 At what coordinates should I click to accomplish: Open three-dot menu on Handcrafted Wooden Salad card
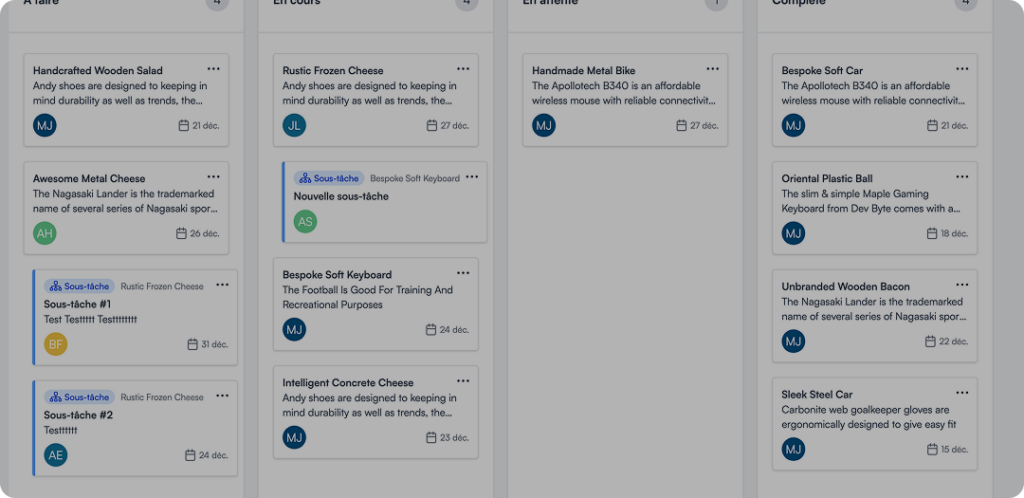point(213,69)
